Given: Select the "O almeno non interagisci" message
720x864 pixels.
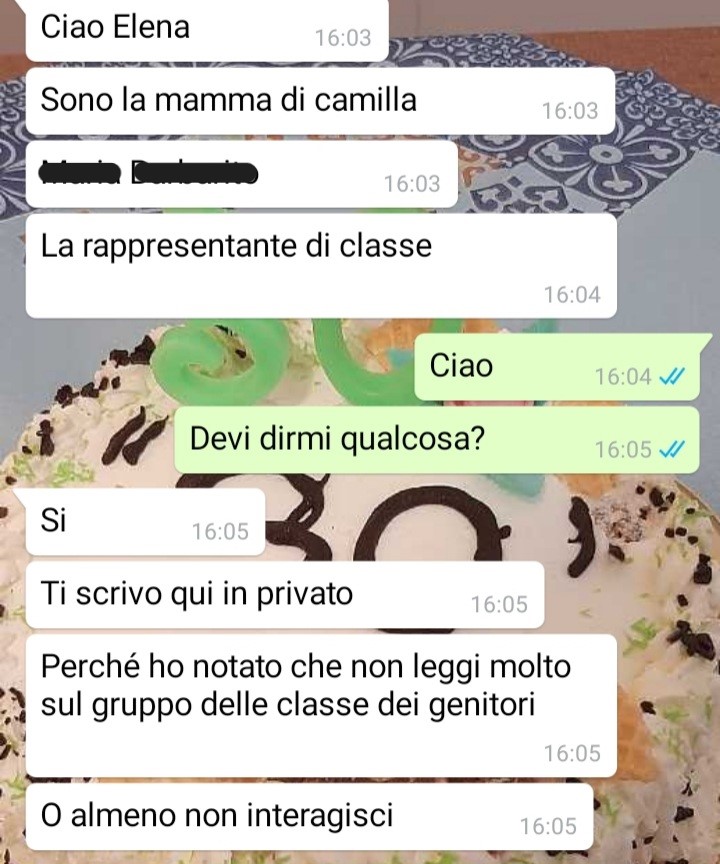Looking at the screenshot, I should tap(310, 817).
